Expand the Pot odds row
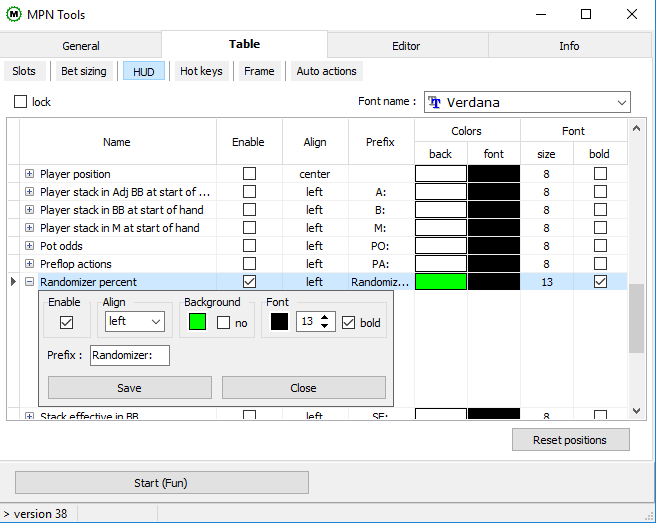 [29, 246]
